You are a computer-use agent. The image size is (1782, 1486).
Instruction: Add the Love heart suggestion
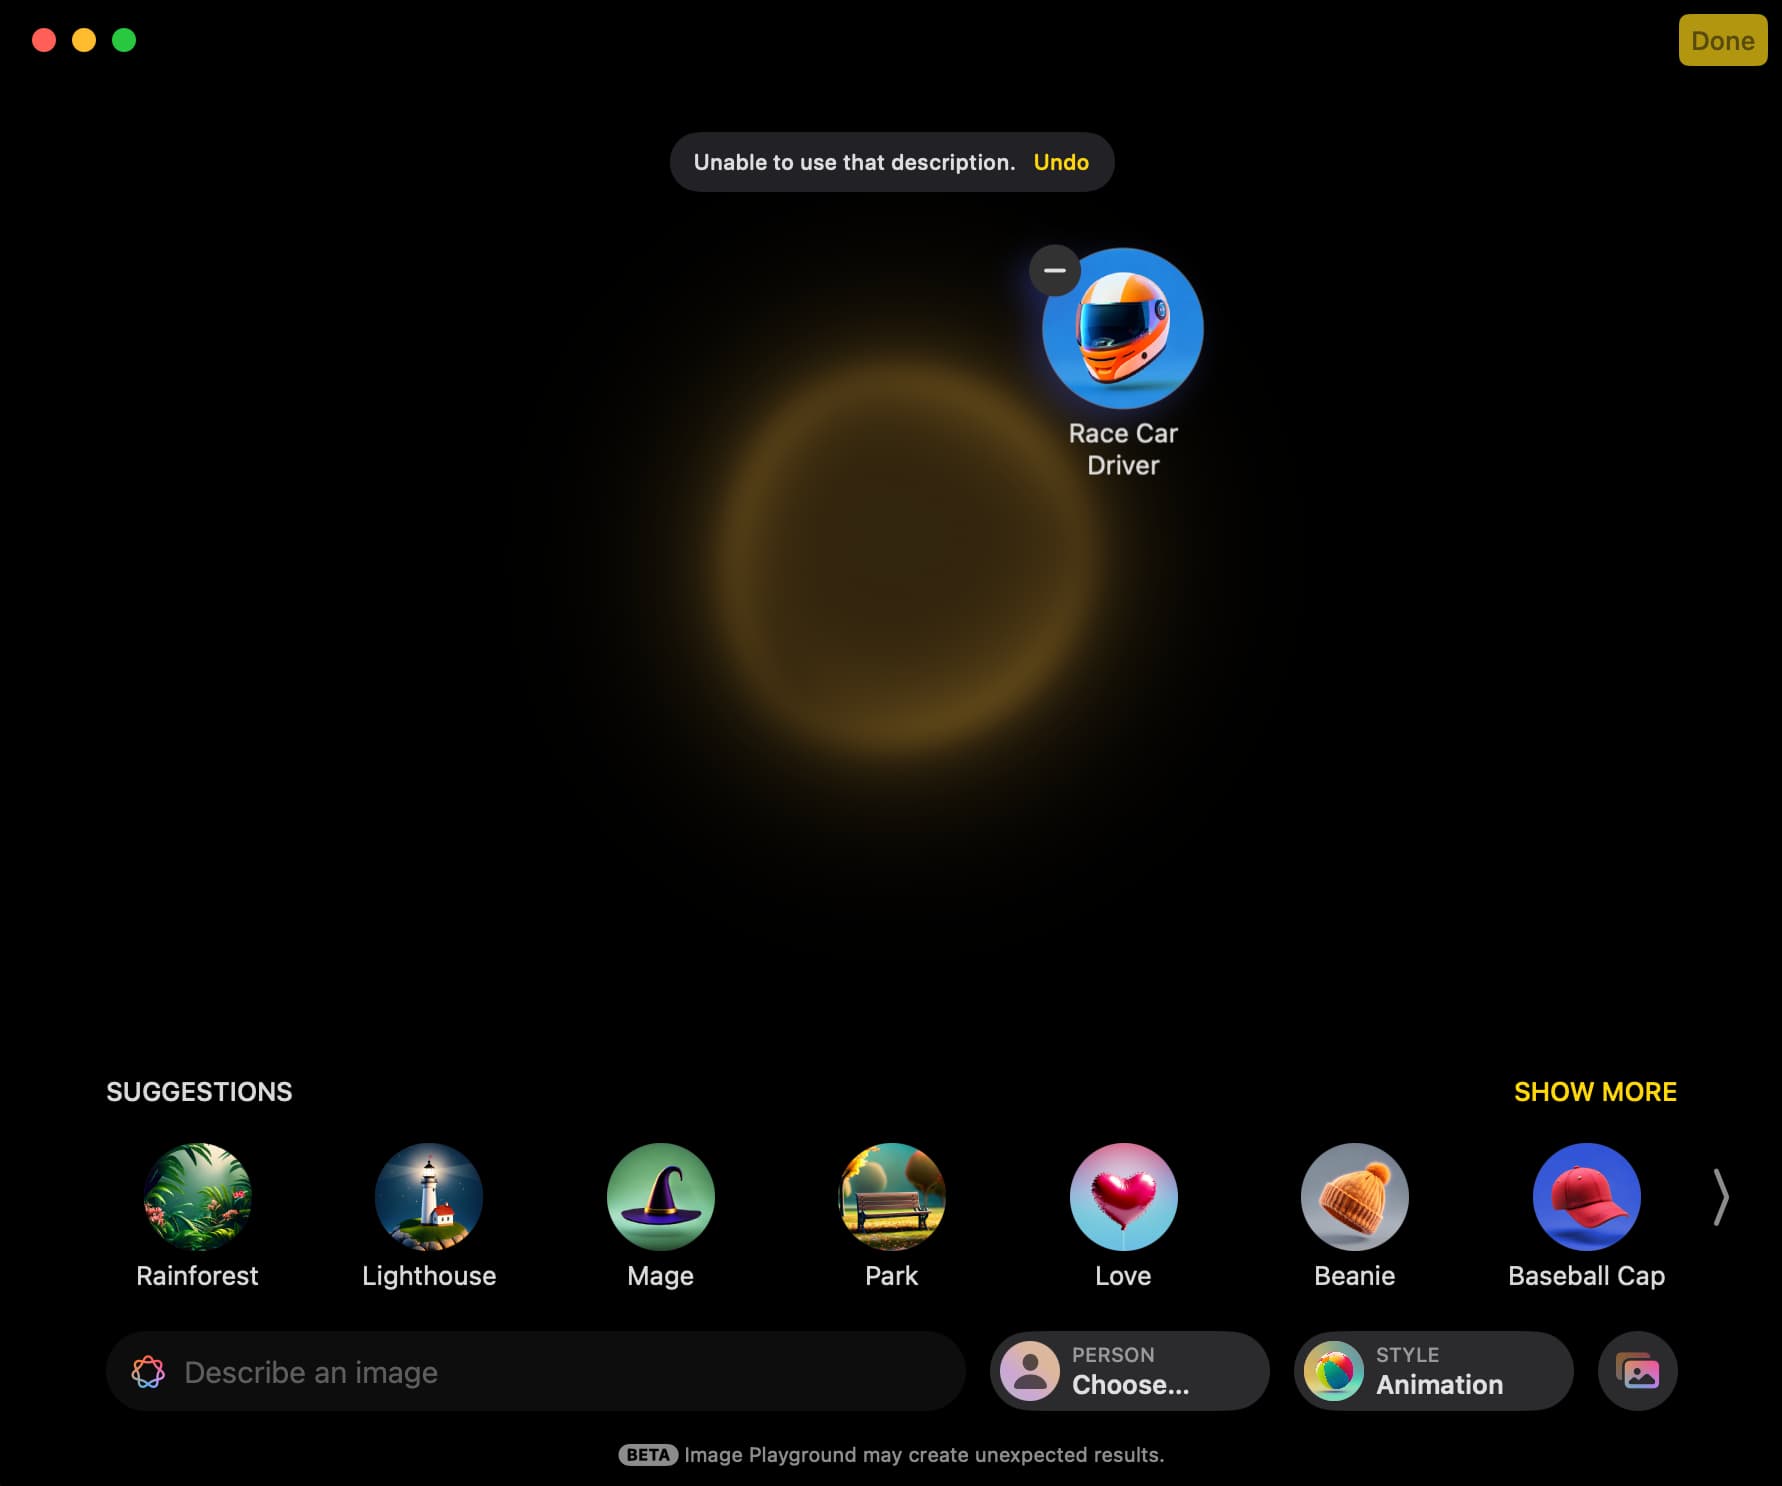pyautogui.click(x=1124, y=1197)
